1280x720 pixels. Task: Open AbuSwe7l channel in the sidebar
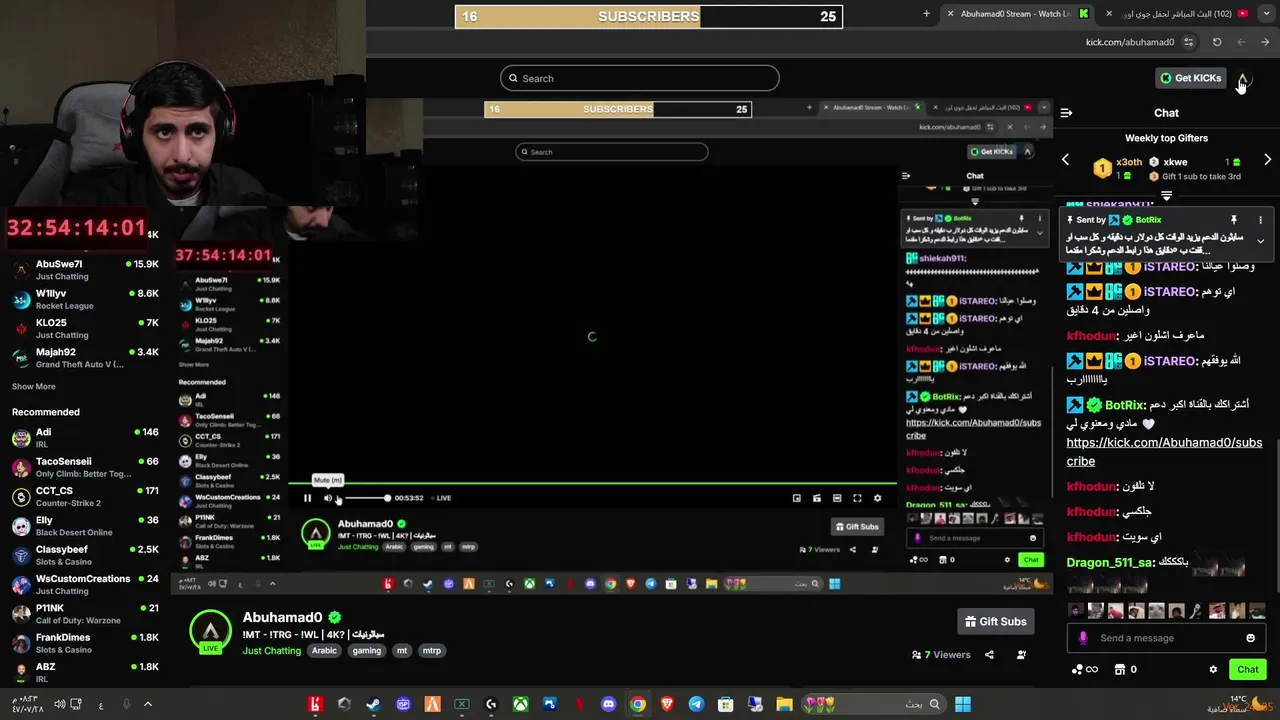pyautogui.click(x=85, y=270)
